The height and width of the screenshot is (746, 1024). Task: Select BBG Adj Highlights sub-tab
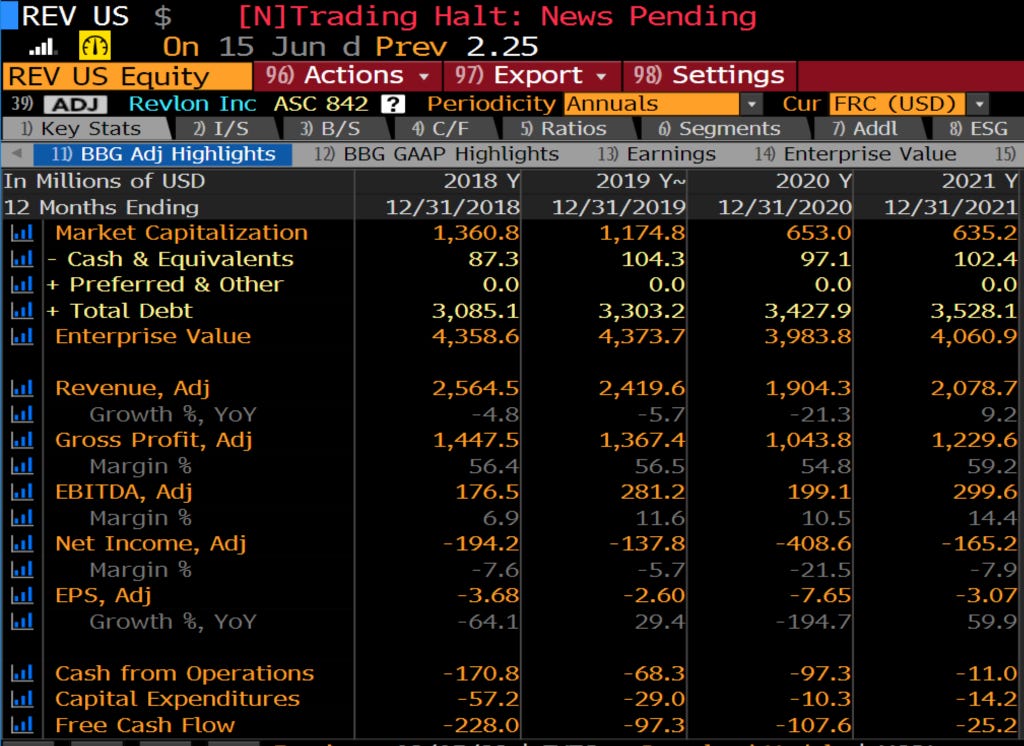[x=162, y=154]
